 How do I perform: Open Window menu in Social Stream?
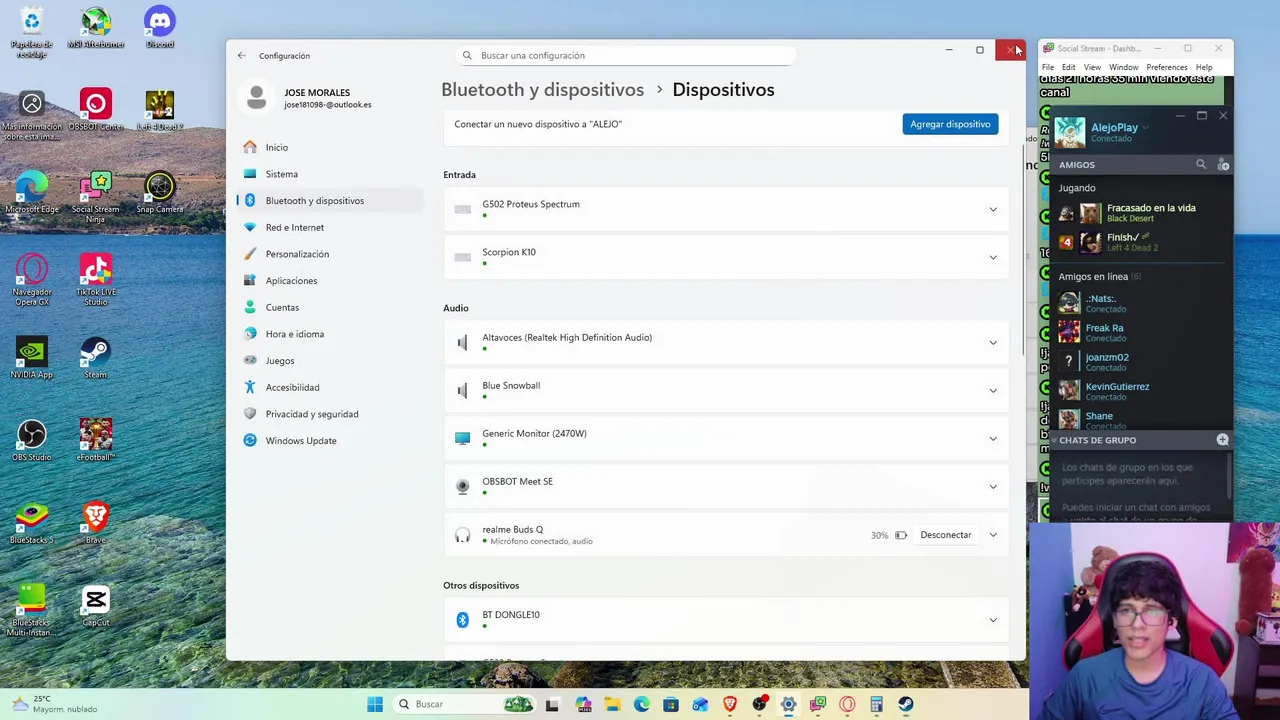pos(1123,67)
